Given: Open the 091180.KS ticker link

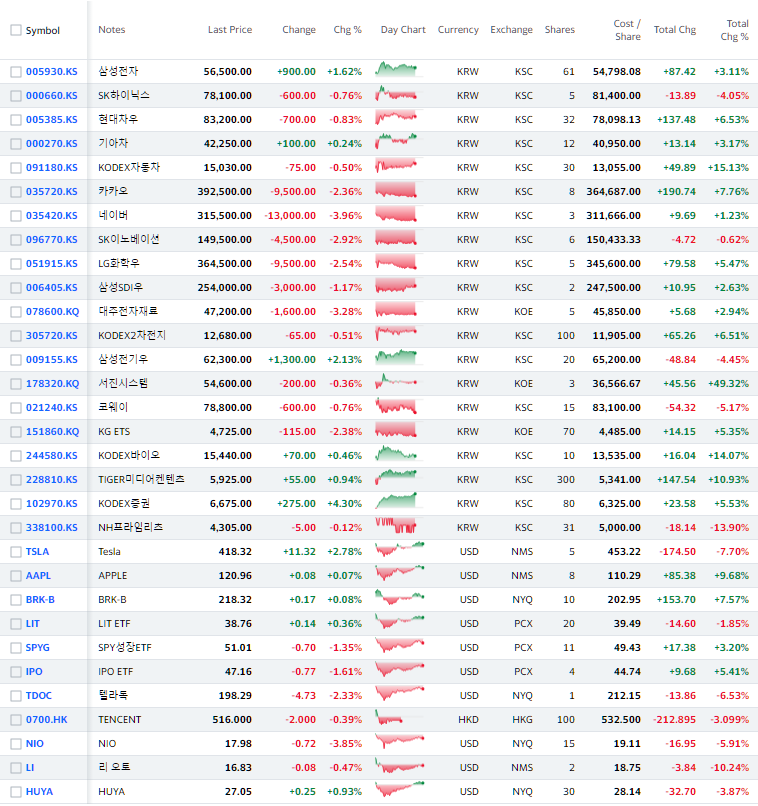Looking at the screenshot, I should click(52, 168).
